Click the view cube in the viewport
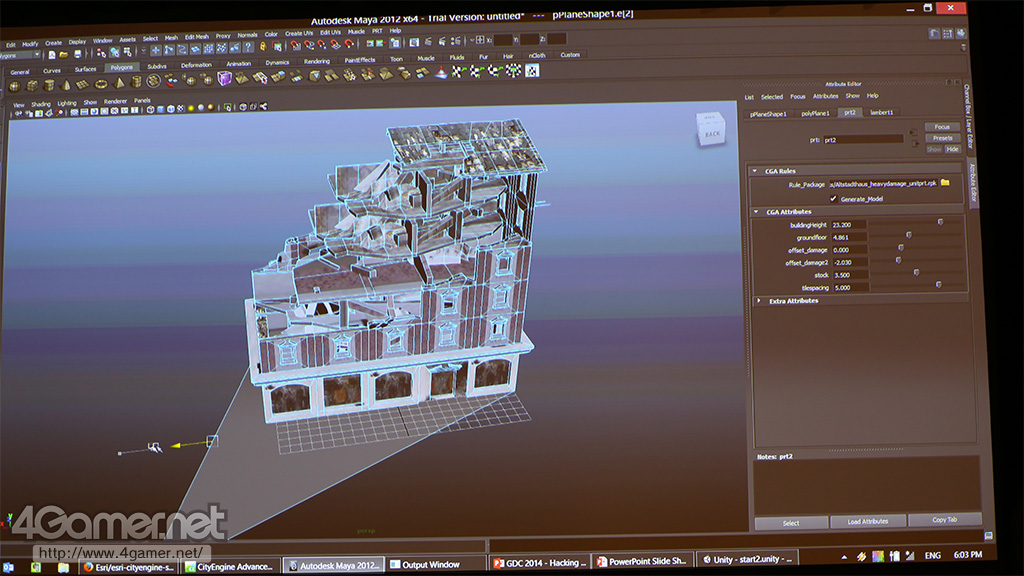Screen dimensions: 1024x576 711,131
